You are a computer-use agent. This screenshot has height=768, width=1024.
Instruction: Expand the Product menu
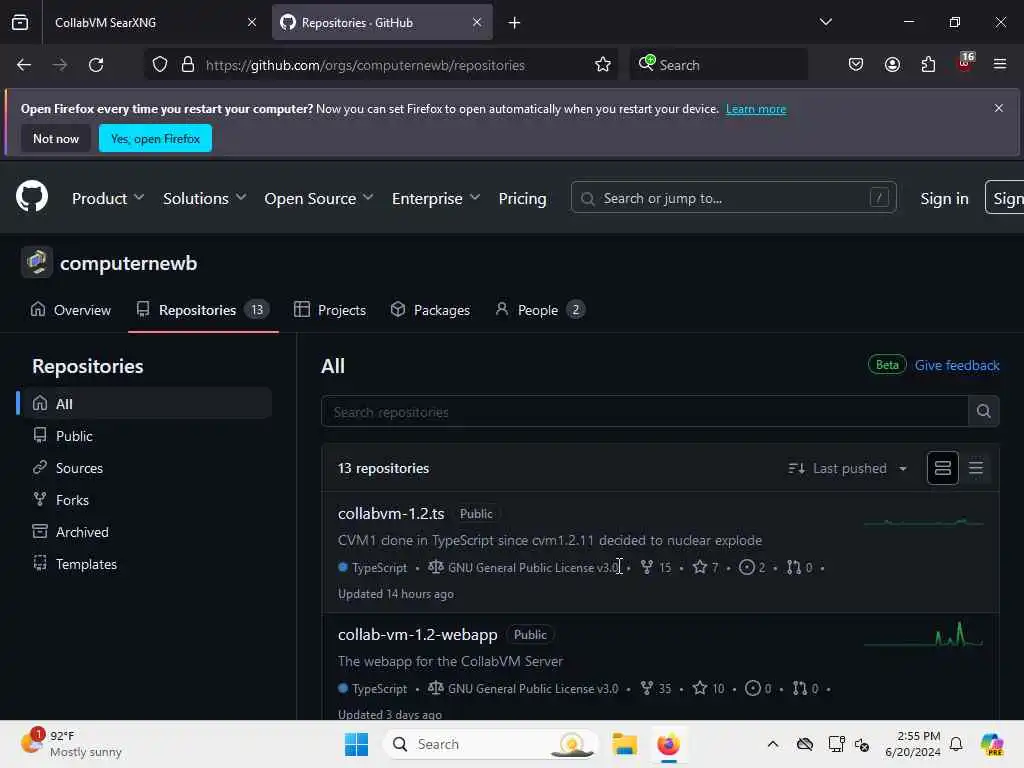click(x=108, y=198)
